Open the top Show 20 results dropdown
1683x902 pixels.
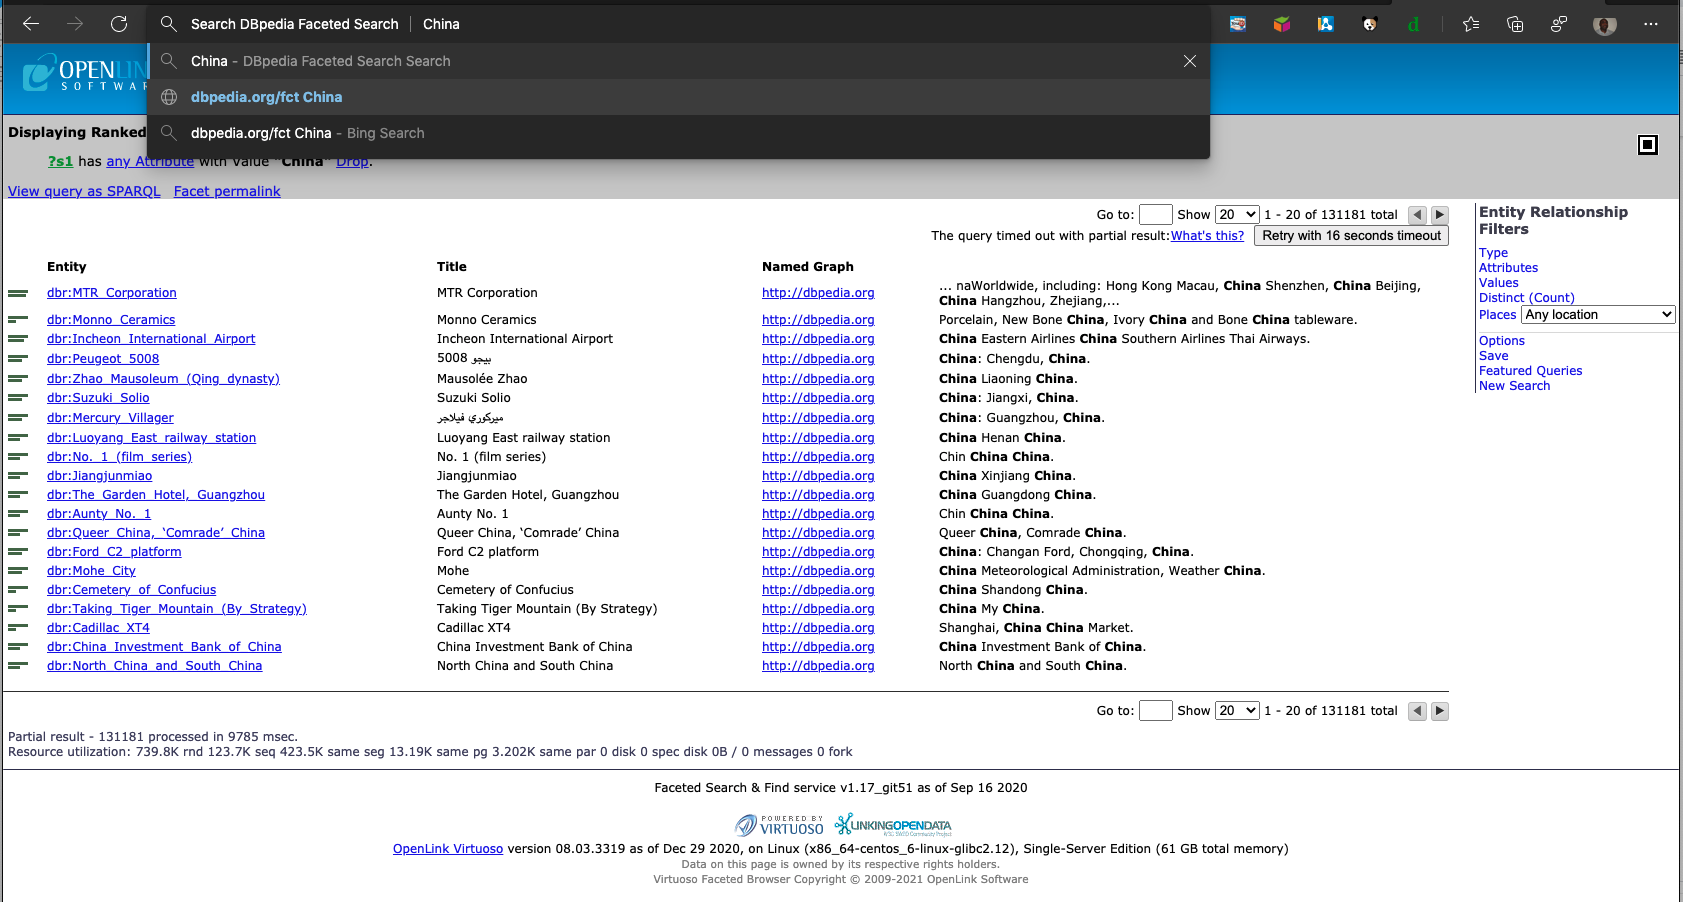pyautogui.click(x=1237, y=215)
